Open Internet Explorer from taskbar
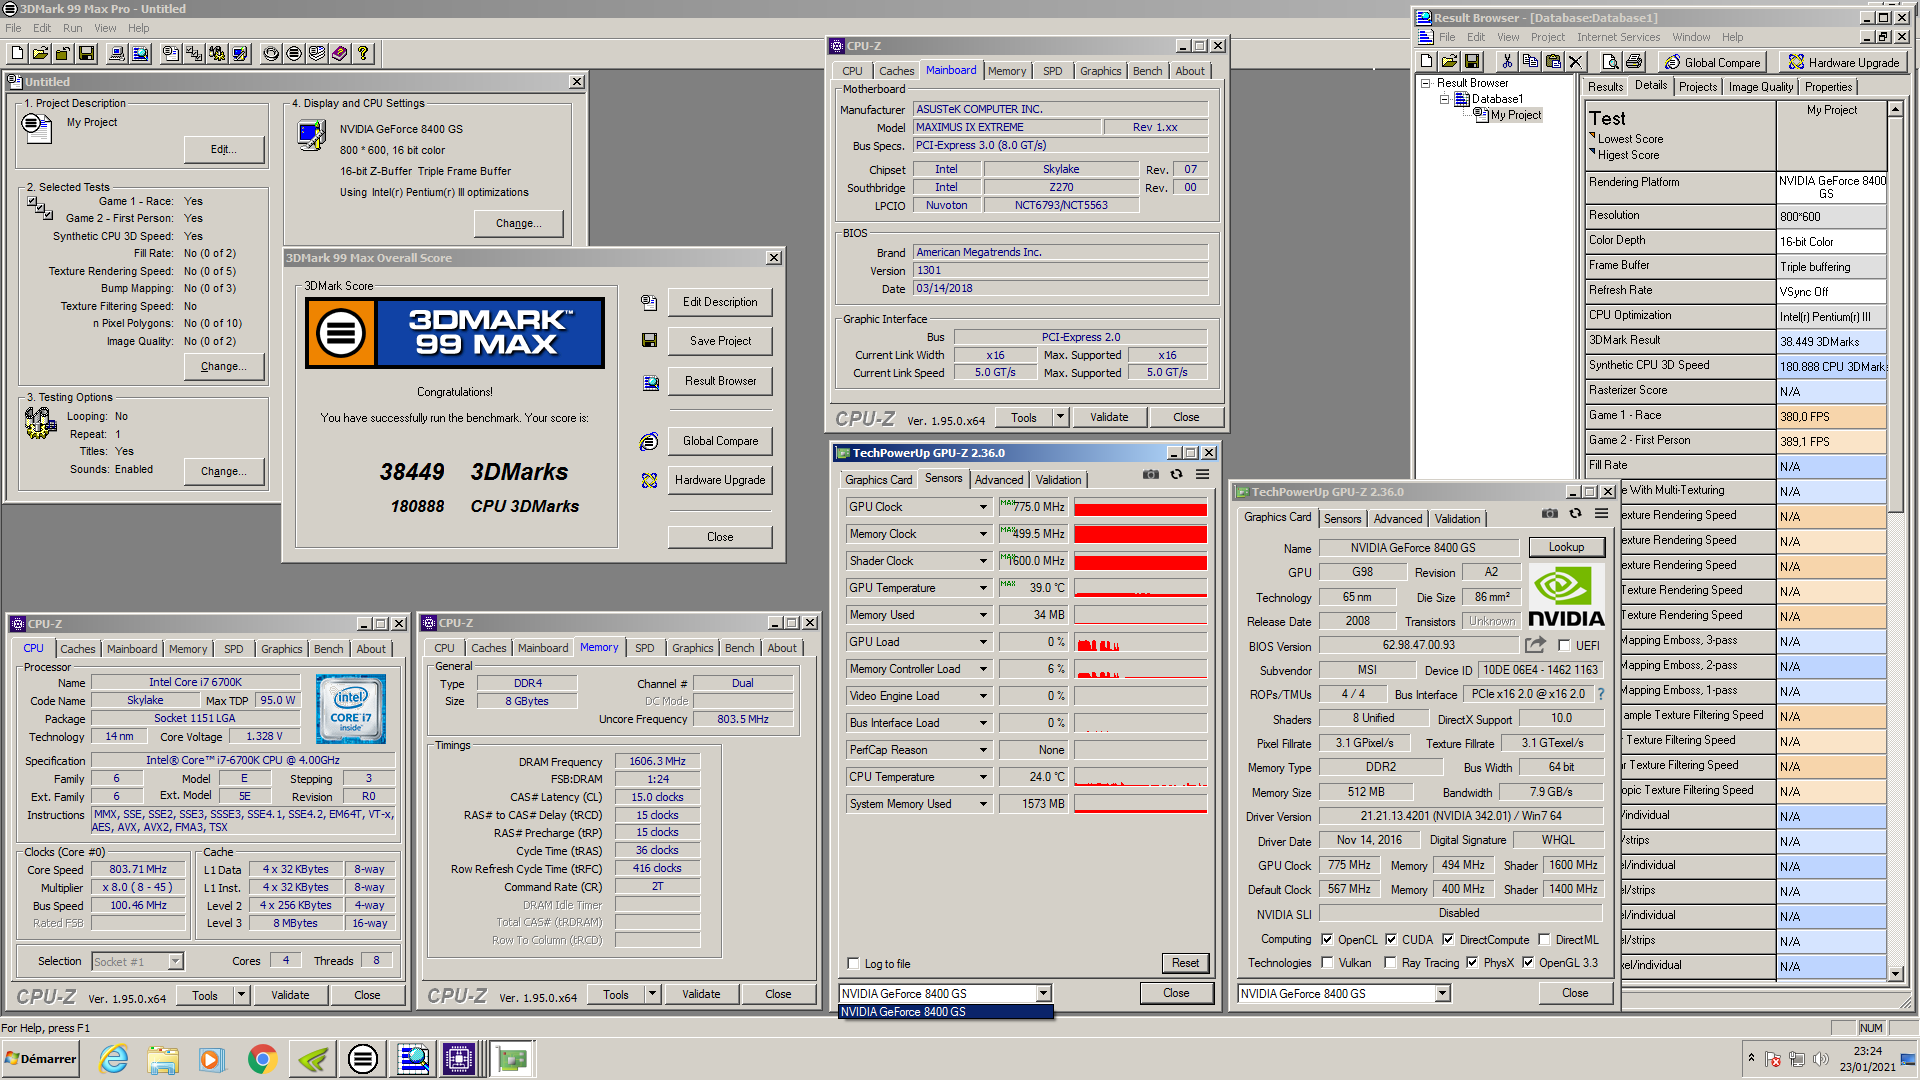Screen dimensions: 1920x1082 [x=114, y=1059]
